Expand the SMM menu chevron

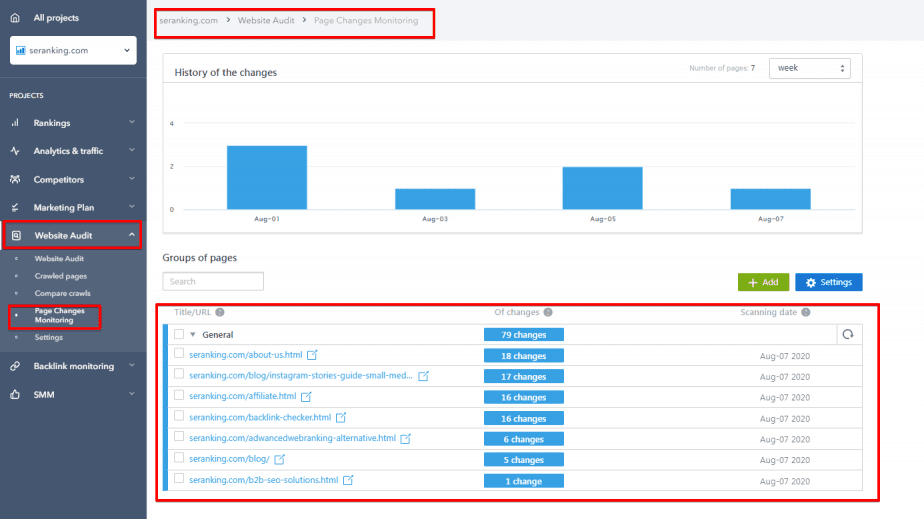point(131,394)
